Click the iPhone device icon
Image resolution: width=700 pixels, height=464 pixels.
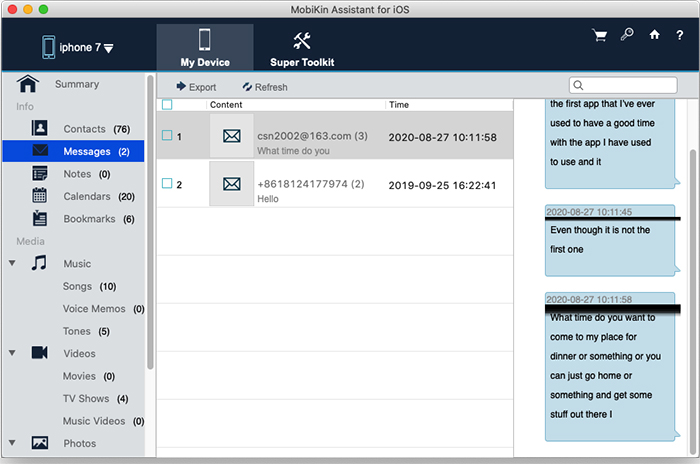point(49,47)
